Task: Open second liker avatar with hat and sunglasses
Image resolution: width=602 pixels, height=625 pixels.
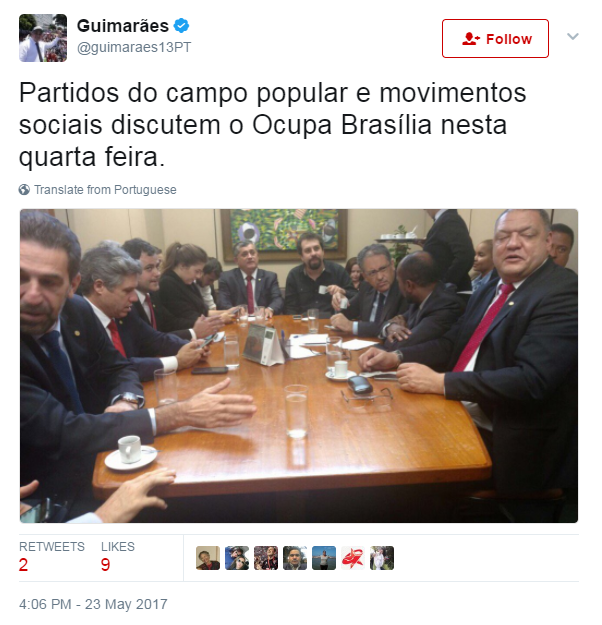Action: (x=237, y=558)
